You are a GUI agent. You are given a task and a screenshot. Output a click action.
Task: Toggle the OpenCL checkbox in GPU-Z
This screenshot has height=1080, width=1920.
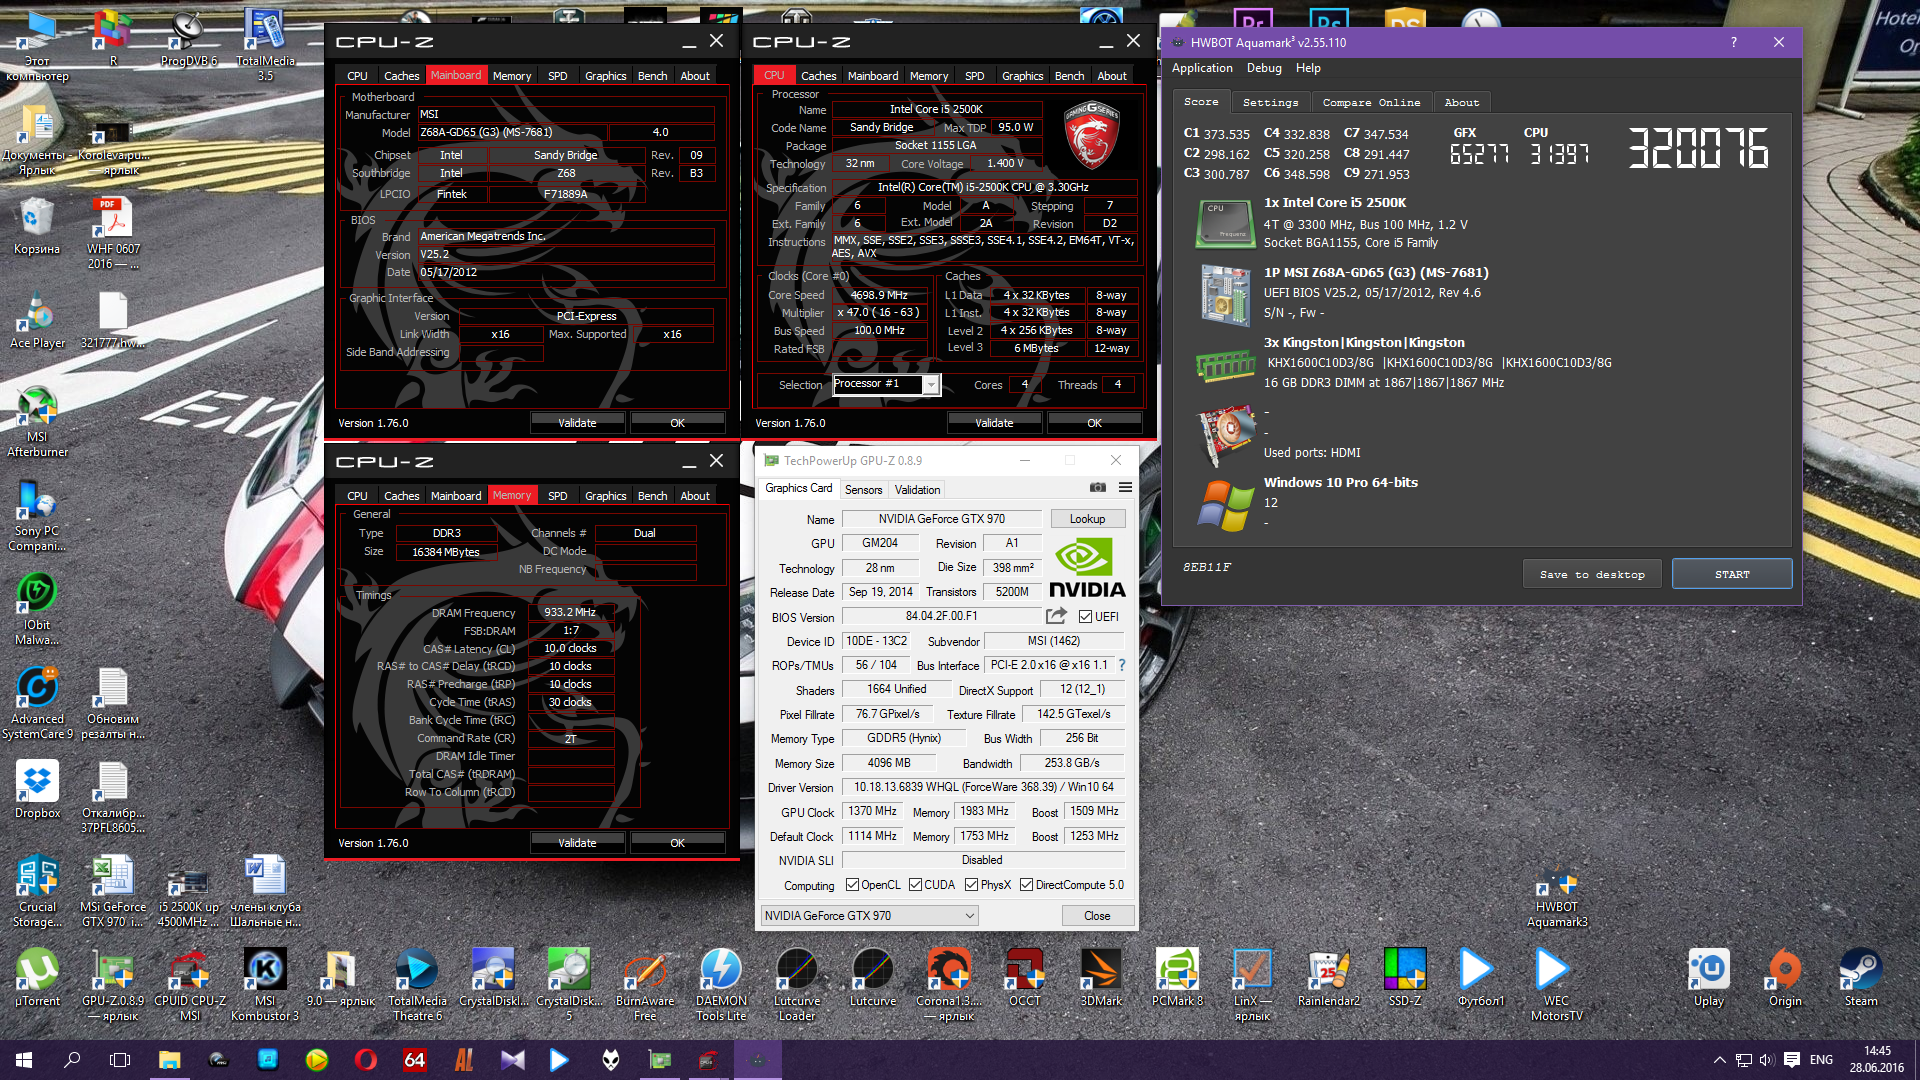point(852,885)
